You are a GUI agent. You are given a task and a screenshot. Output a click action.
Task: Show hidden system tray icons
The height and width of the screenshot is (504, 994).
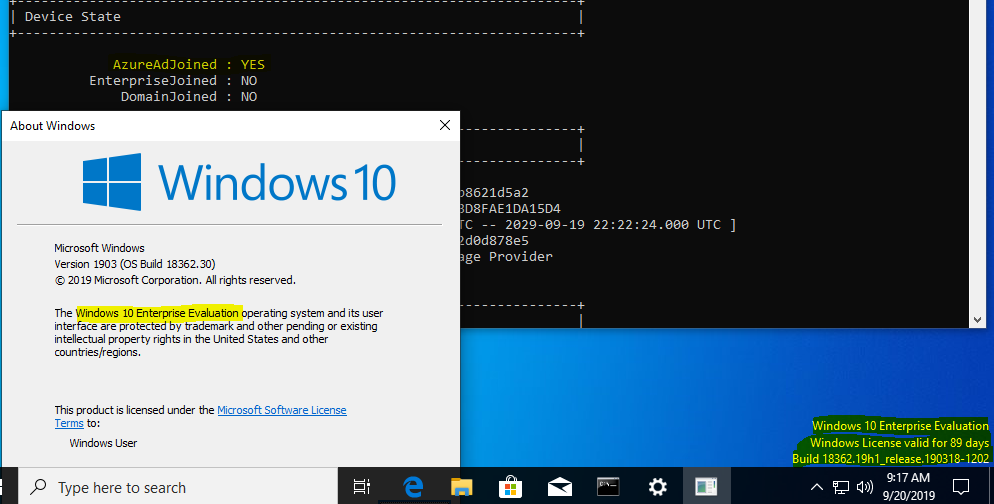click(x=817, y=487)
